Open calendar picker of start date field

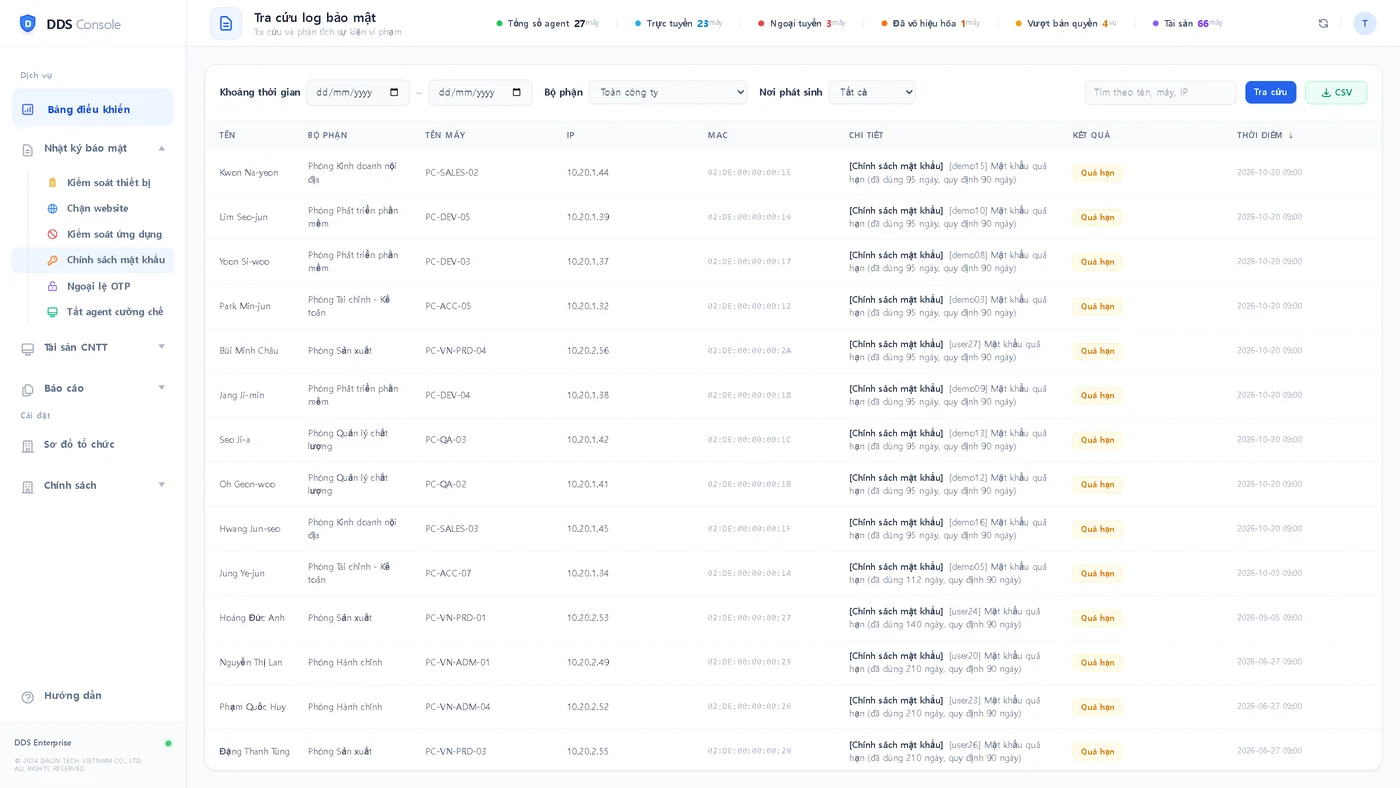394,93
